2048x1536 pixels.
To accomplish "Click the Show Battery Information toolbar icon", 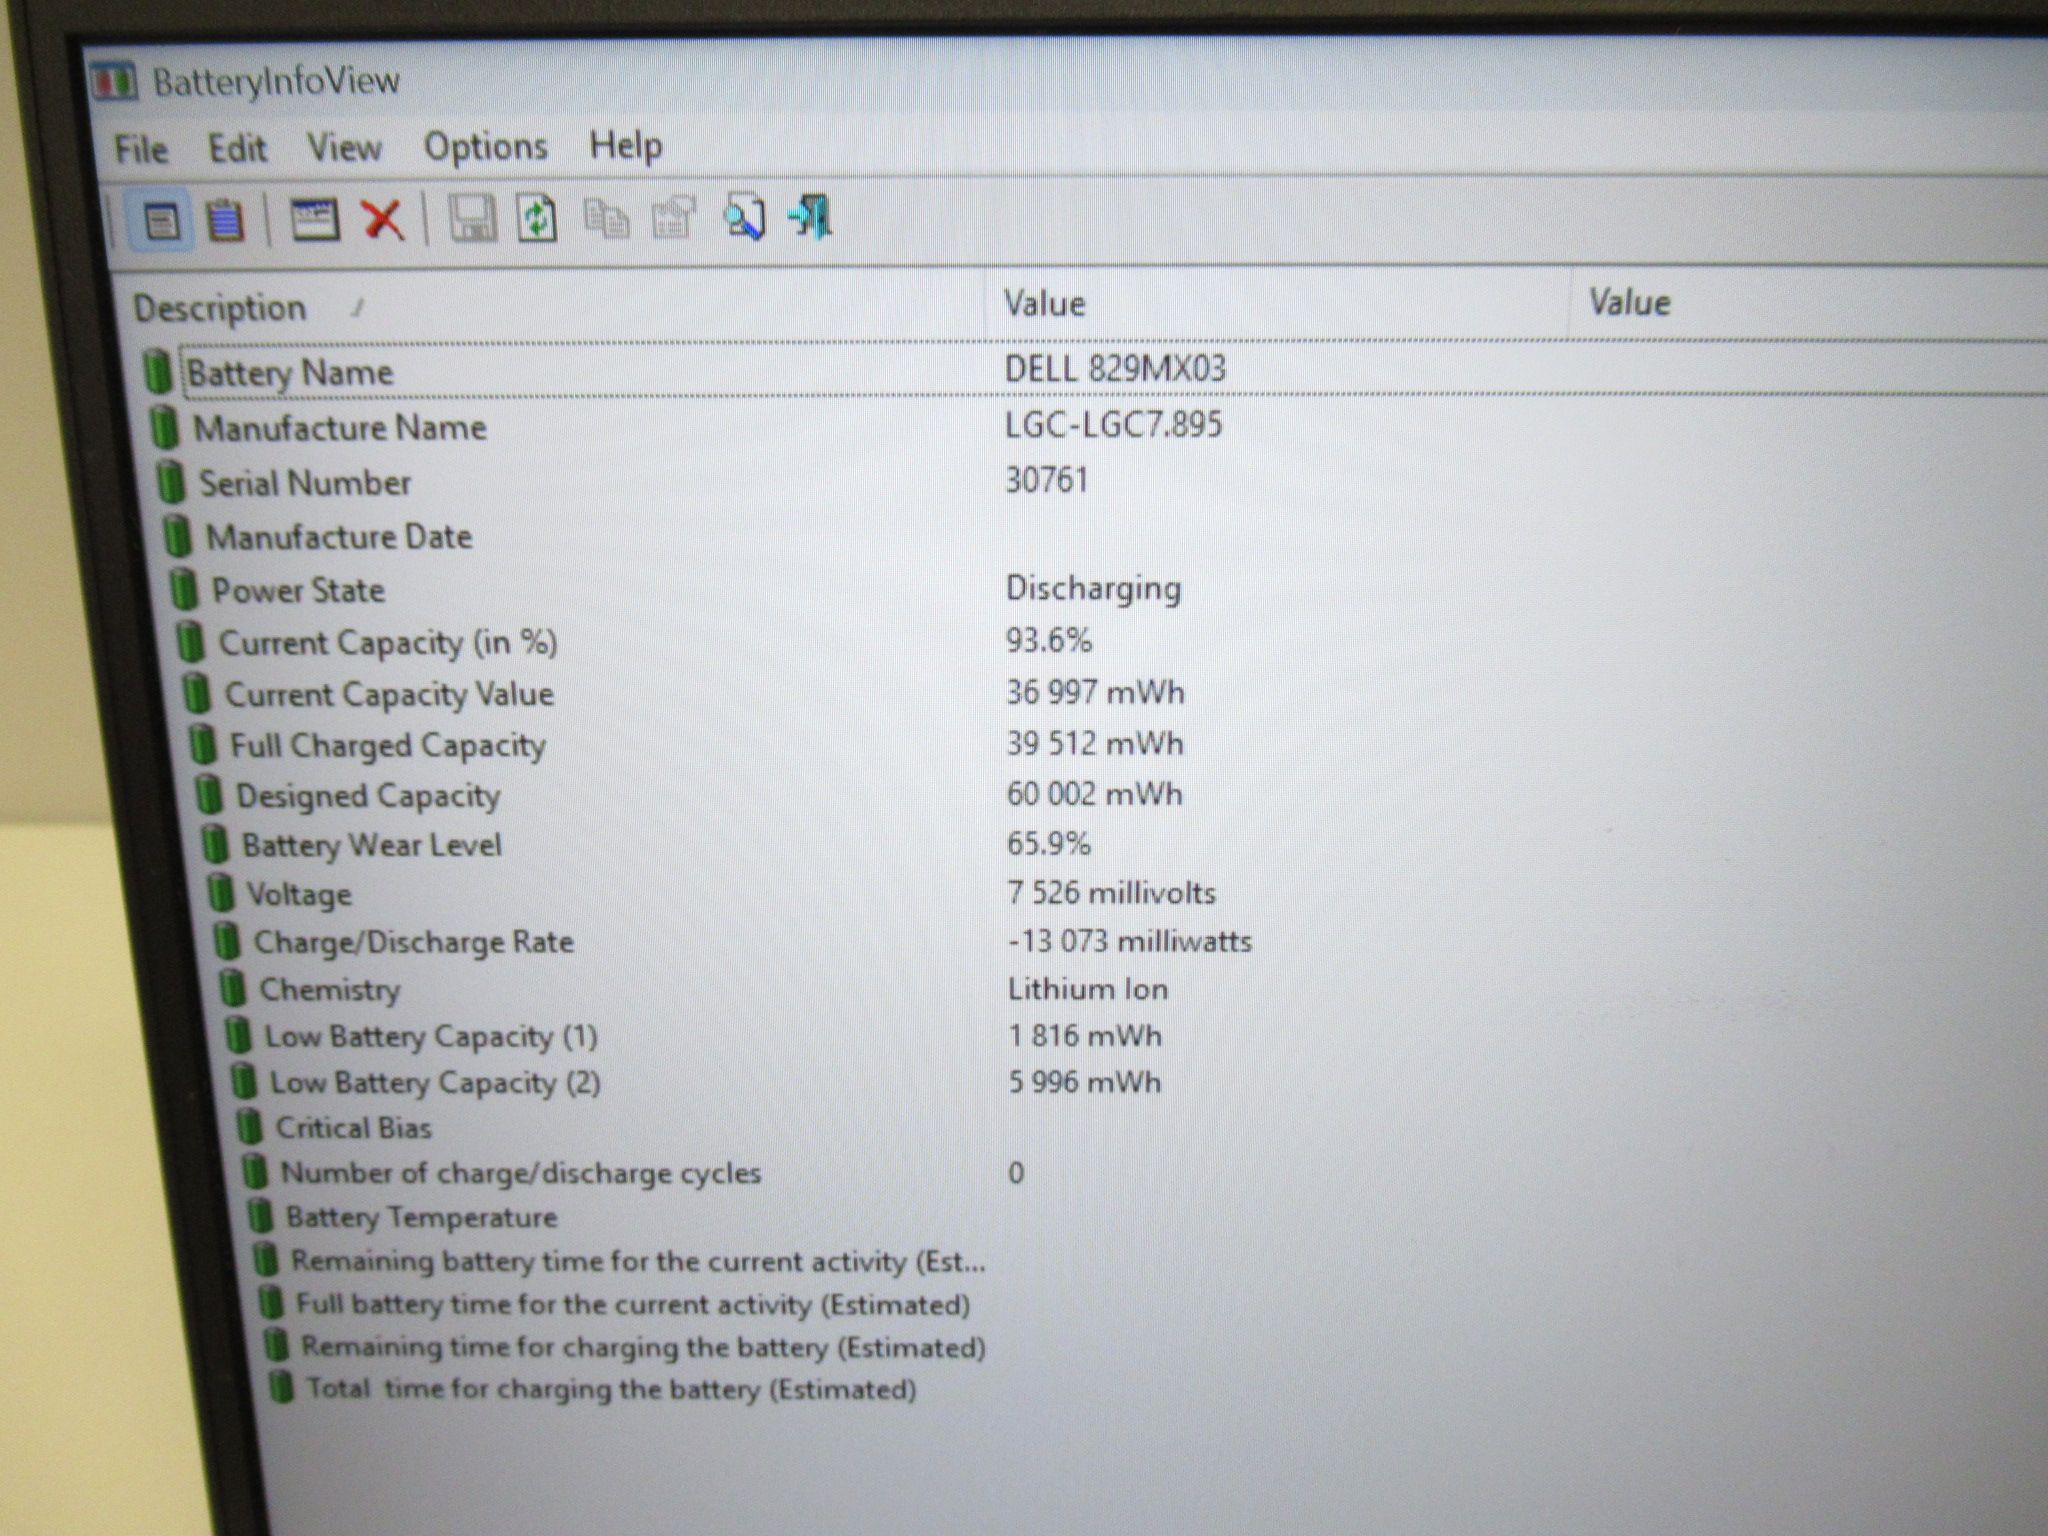I will (162, 220).
